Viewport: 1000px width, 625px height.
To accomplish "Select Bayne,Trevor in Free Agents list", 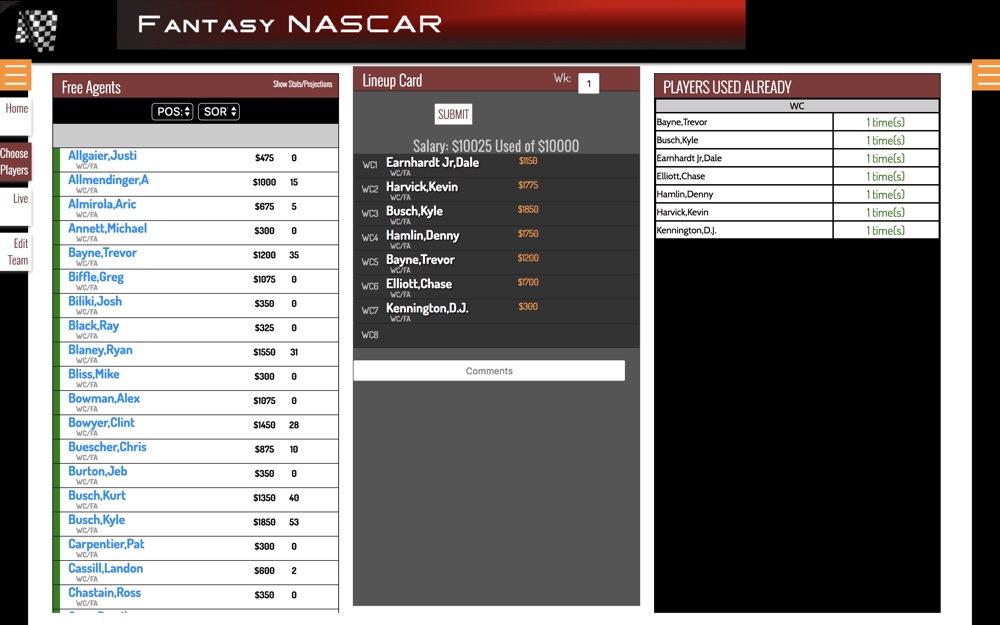I will click(102, 253).
